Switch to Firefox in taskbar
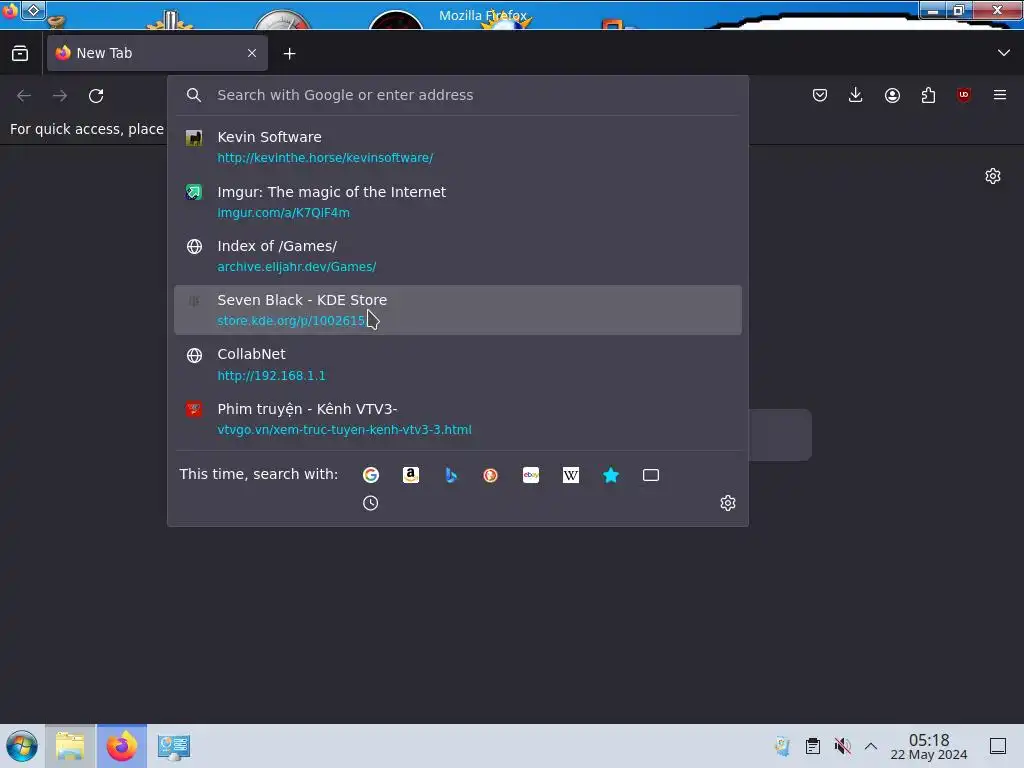This screenshot has height=768, width=1024. click(121, 746)
